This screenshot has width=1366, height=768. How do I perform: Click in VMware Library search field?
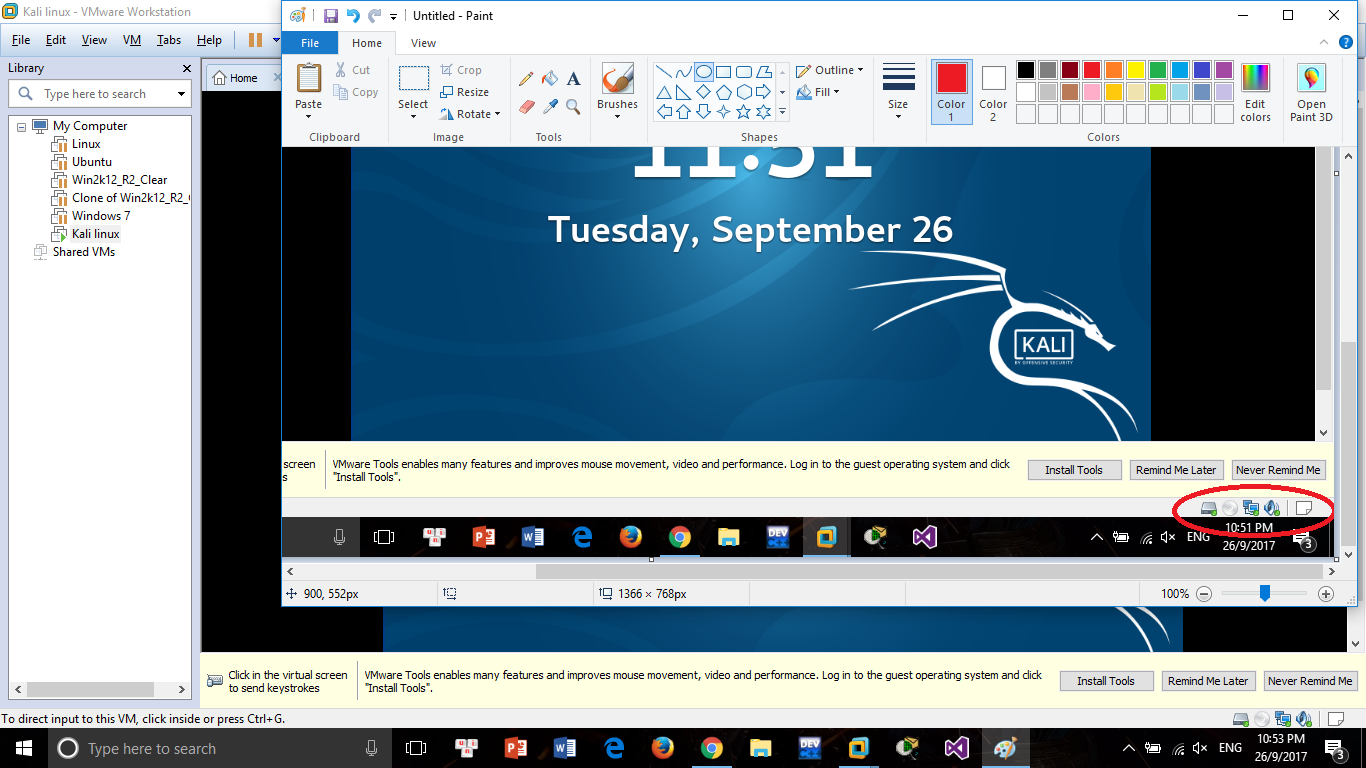point(99,94)
